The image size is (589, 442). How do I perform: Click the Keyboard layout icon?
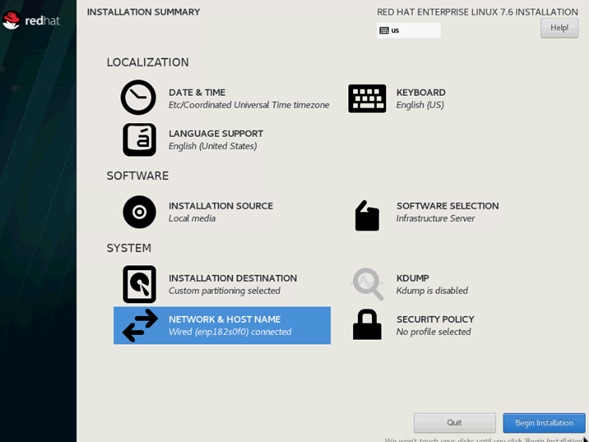(x=367, y=98)
